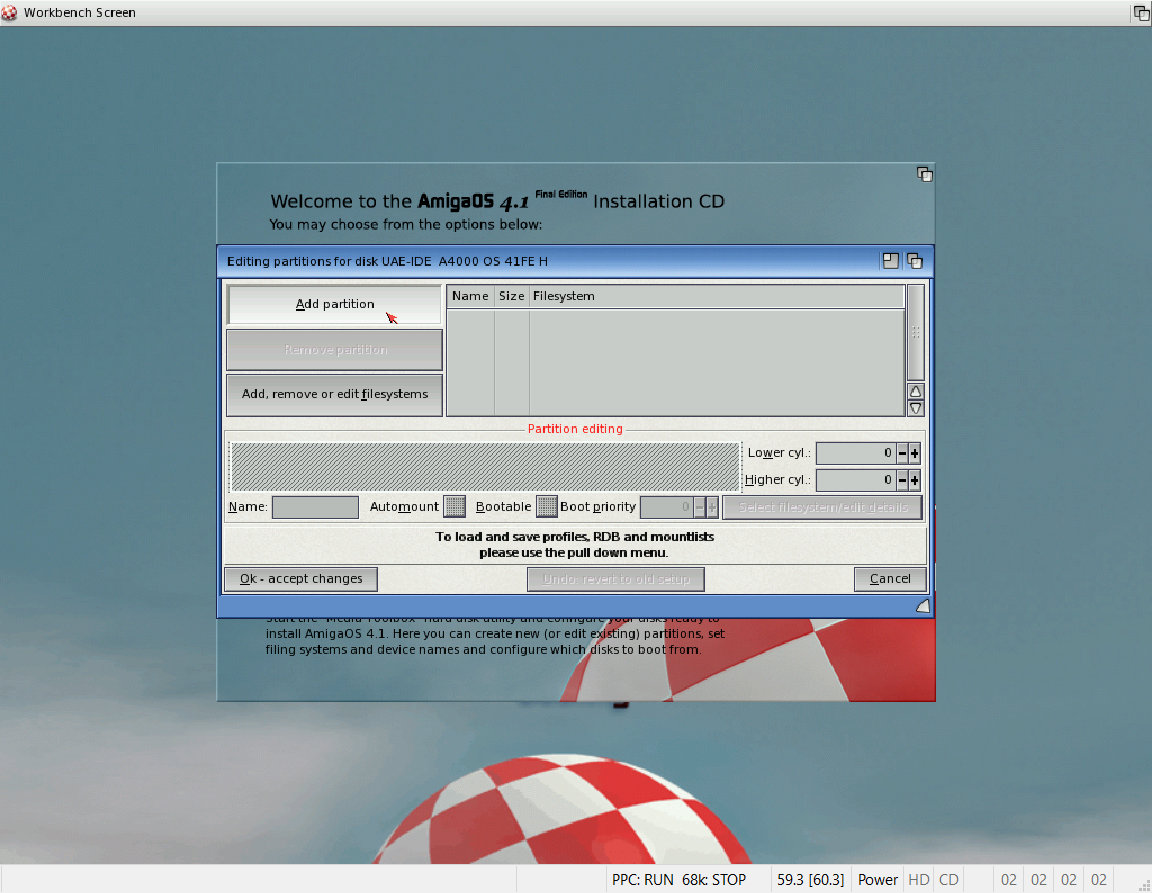
Task: Click the partition list scroll up arrow
Action: (915, 391)
